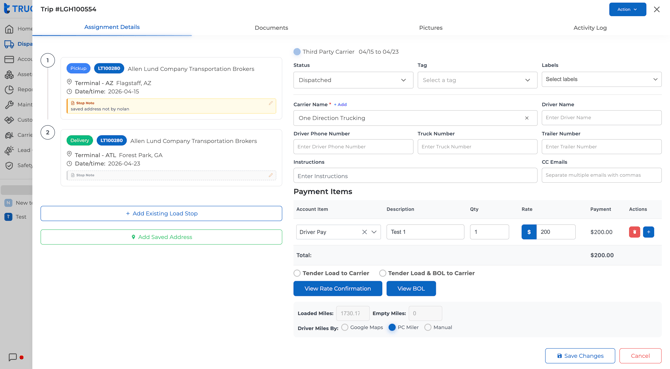Screen dimensions: 670x369
Task: Select Tender Load & BOL to Carrier radio
Action: click(382, 273)
